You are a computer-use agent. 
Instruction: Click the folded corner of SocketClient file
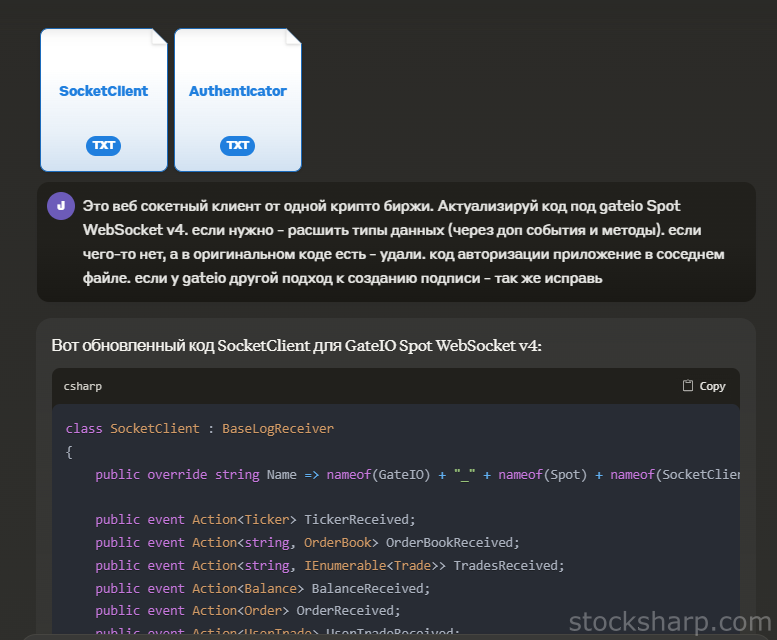coord(158,37)
